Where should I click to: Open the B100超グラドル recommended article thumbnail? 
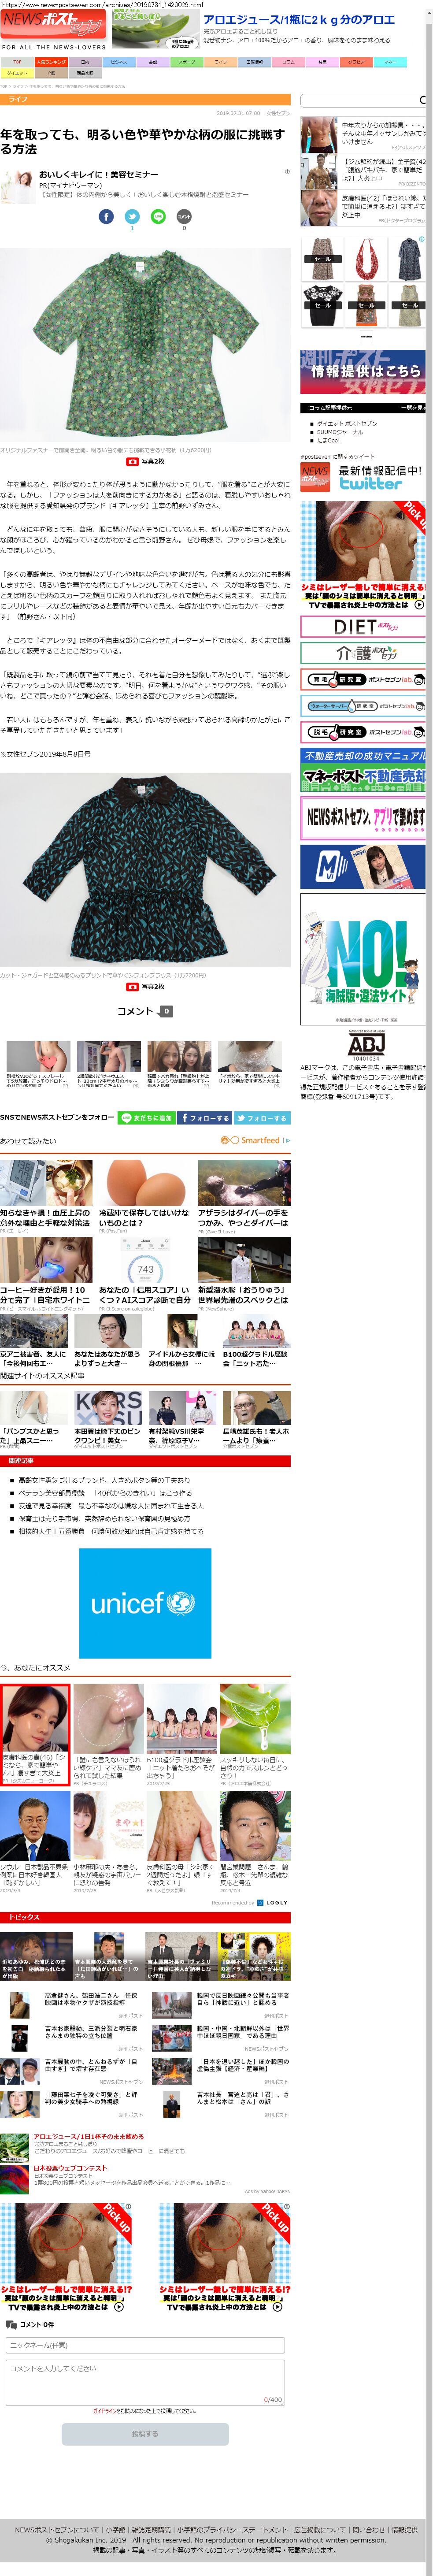(x=182, y=1720)
